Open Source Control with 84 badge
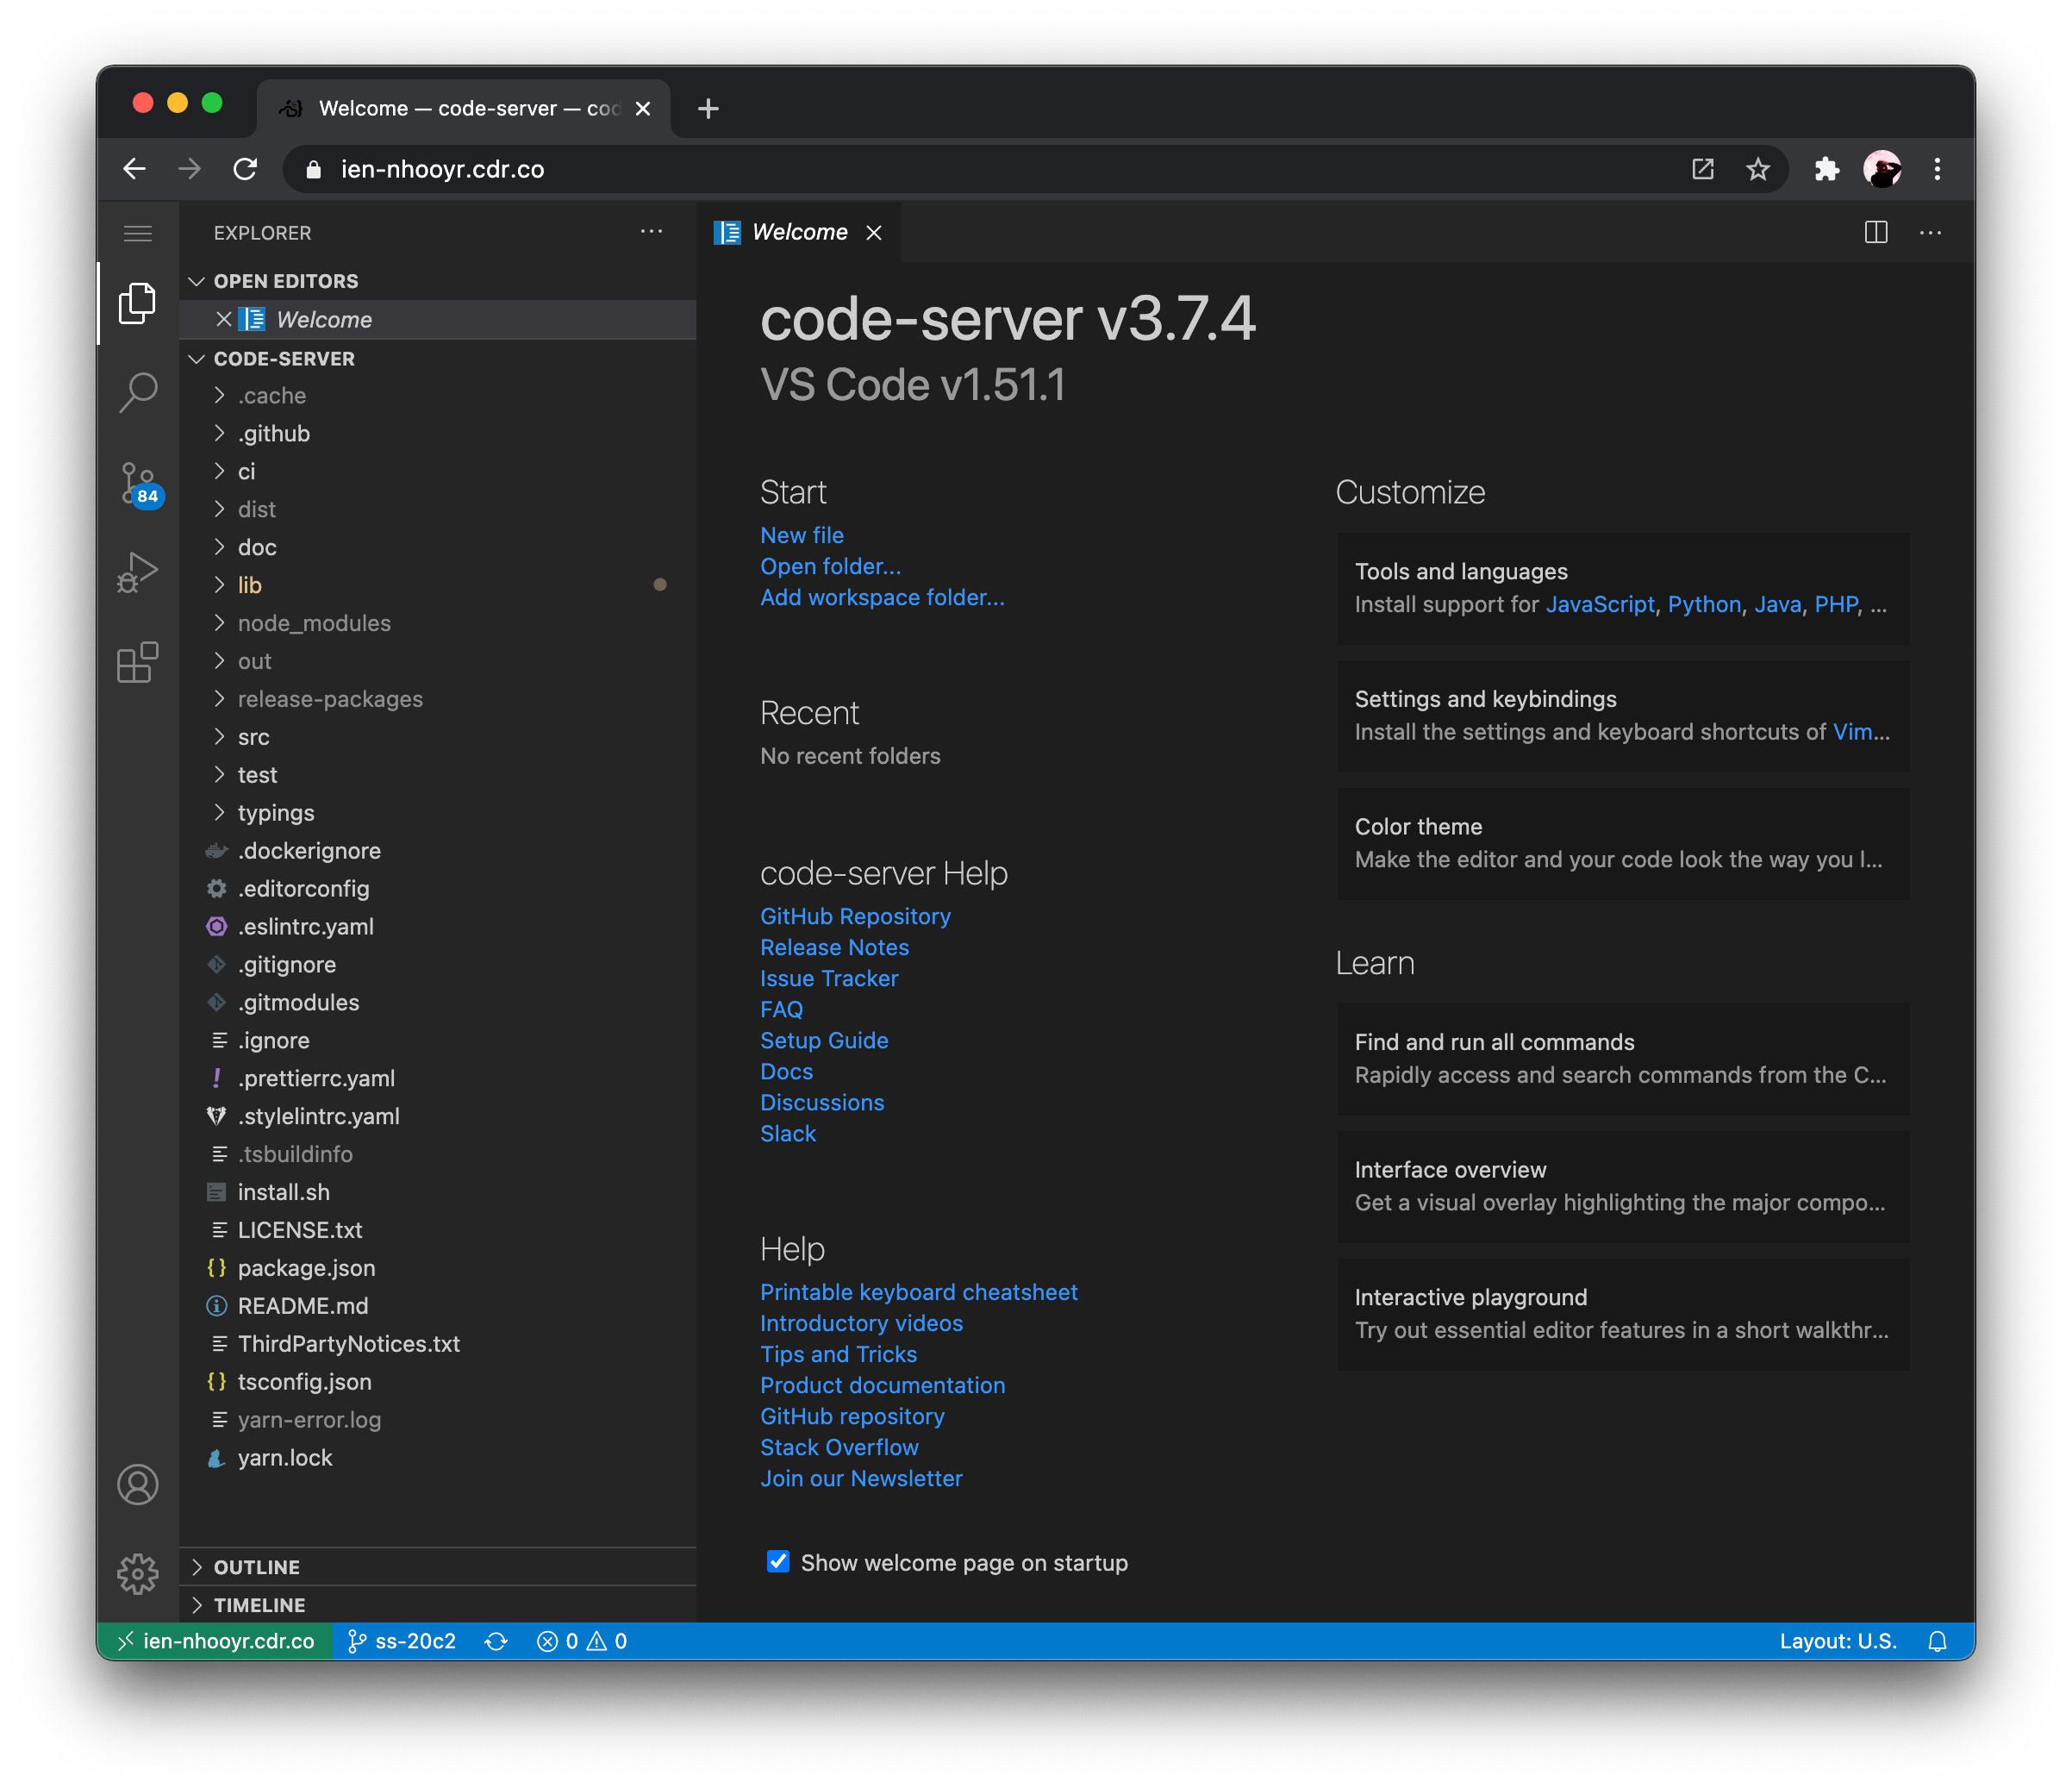 [x=139, y=484]
